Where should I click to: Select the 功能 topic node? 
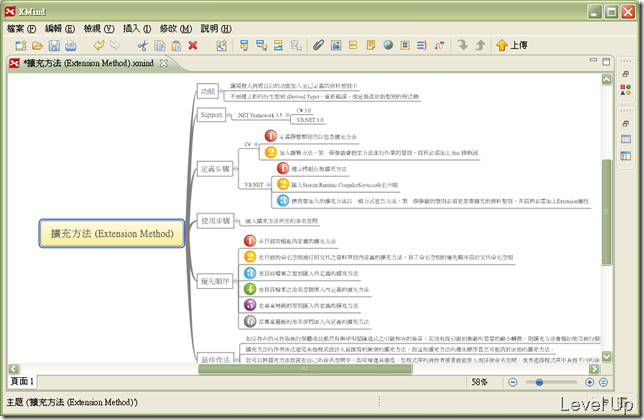pos(207,91)
